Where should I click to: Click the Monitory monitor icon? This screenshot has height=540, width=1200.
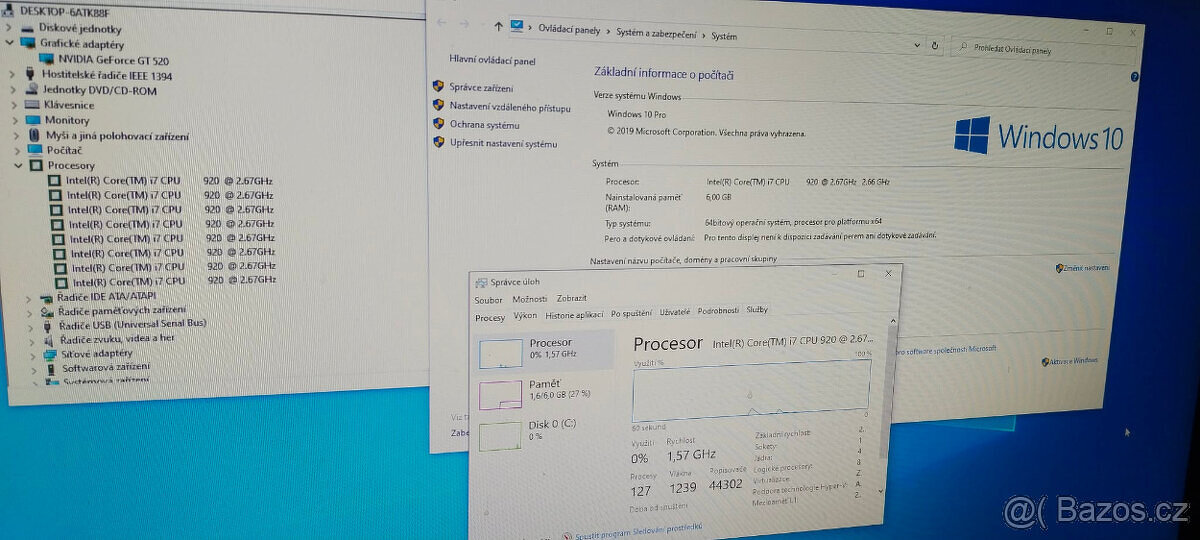(x=32, y=119)
